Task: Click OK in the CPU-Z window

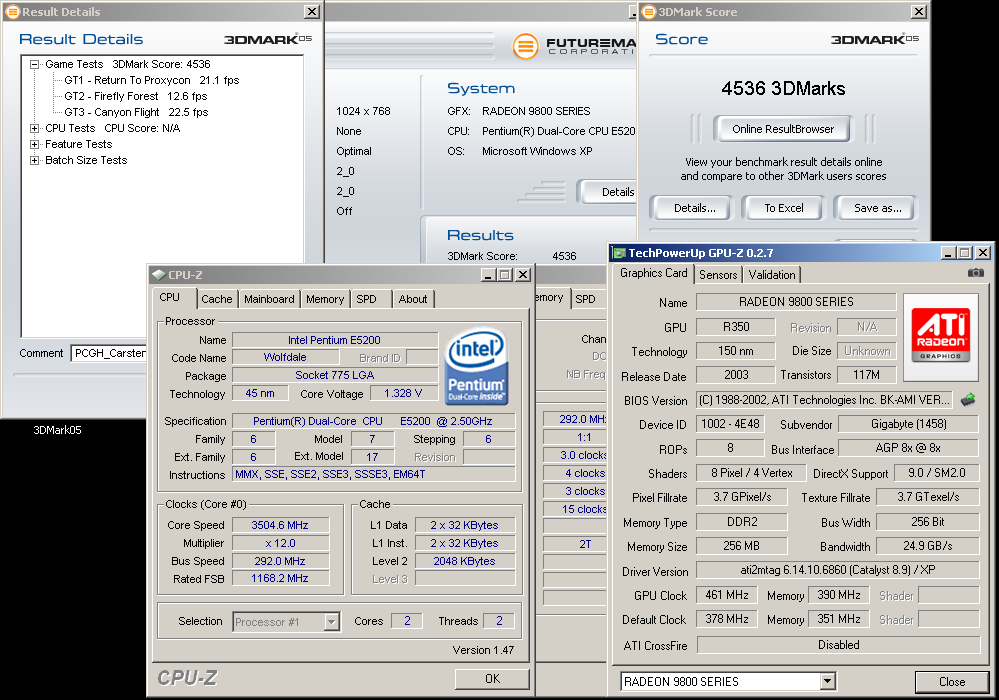Action: 492,679
